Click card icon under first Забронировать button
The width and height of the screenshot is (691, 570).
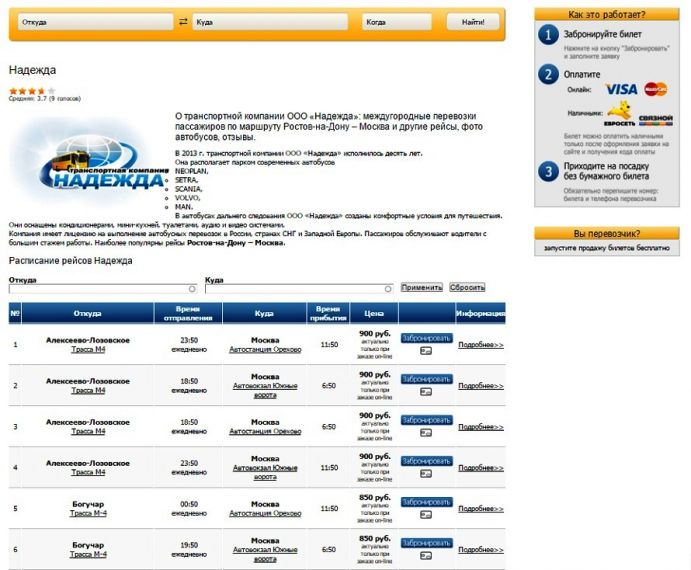(x=426, y=351)
